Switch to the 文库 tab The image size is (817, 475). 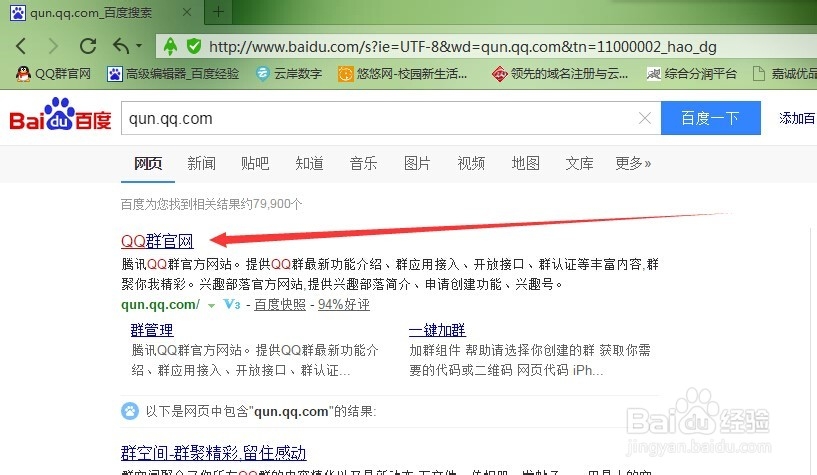point(579,164)
